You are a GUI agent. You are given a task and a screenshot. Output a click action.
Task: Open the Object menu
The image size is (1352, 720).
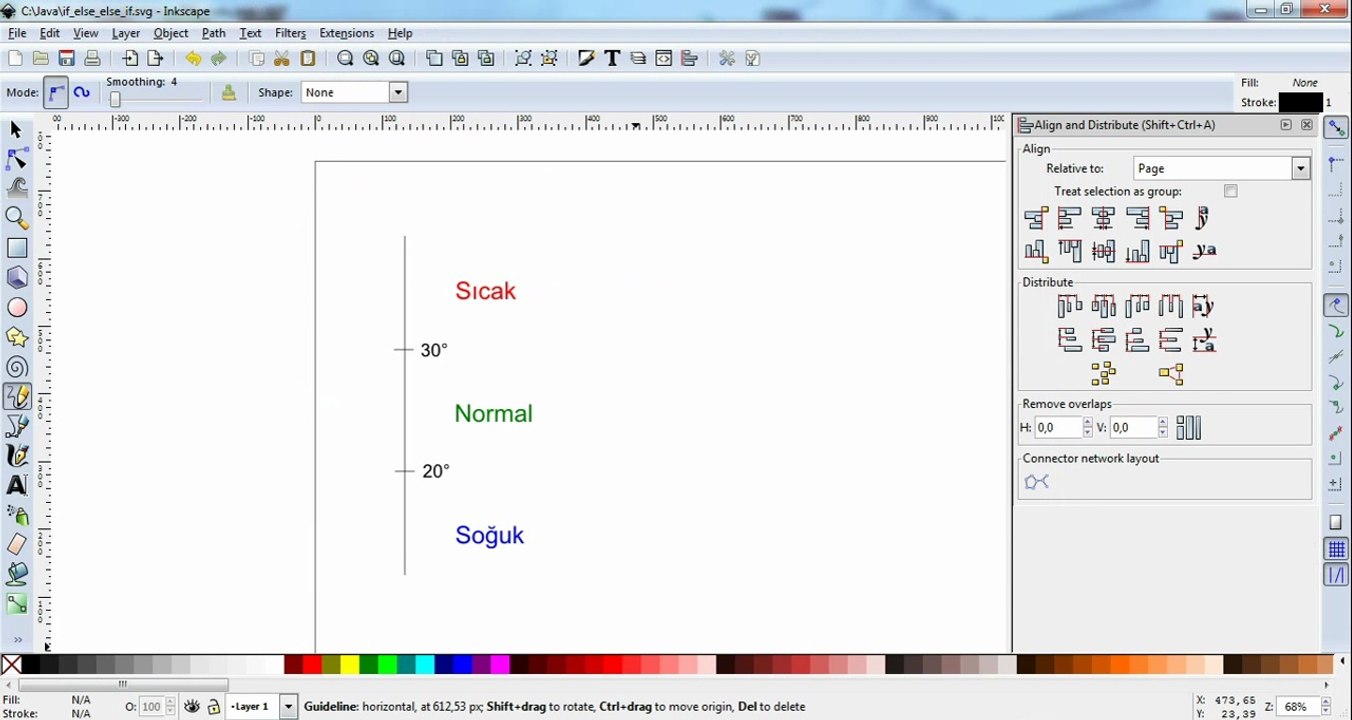click(171, 33)
